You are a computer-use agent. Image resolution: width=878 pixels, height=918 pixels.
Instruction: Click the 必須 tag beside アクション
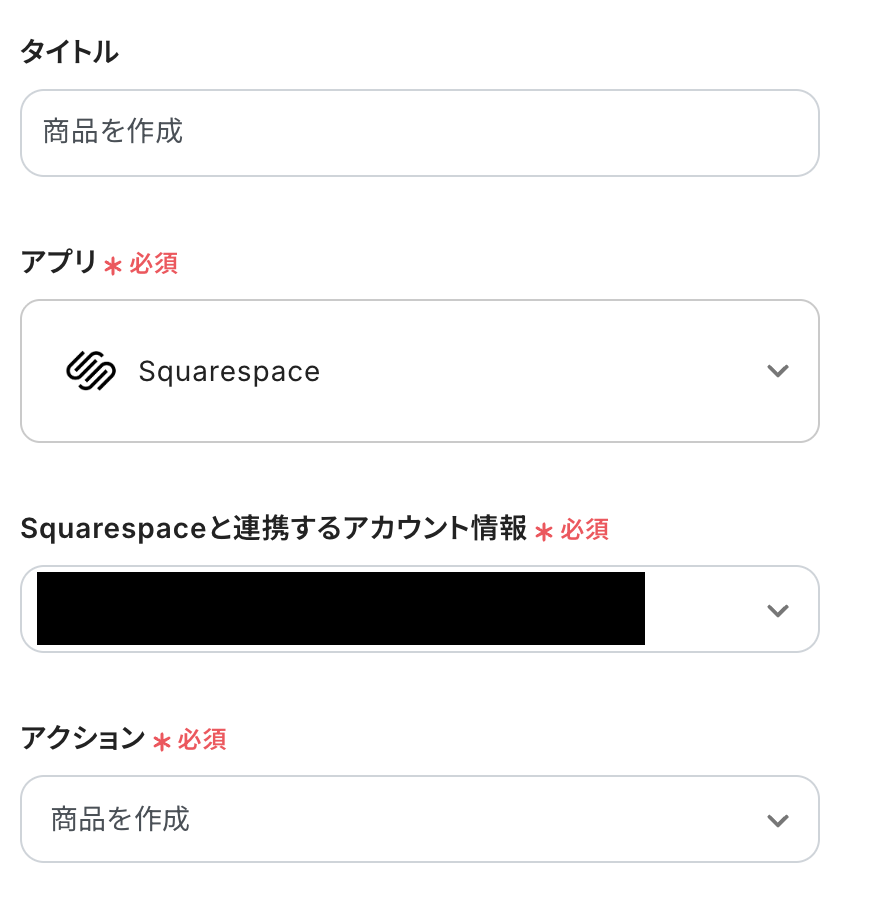202,740
